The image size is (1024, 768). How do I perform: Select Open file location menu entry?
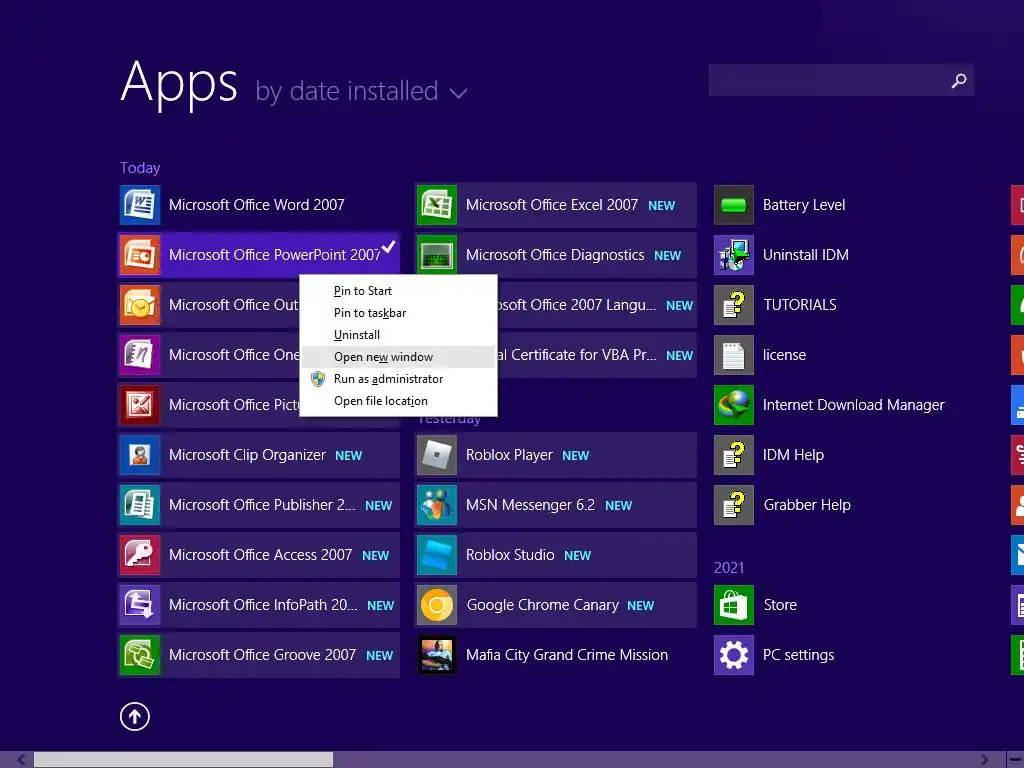(x=398, y=401)
